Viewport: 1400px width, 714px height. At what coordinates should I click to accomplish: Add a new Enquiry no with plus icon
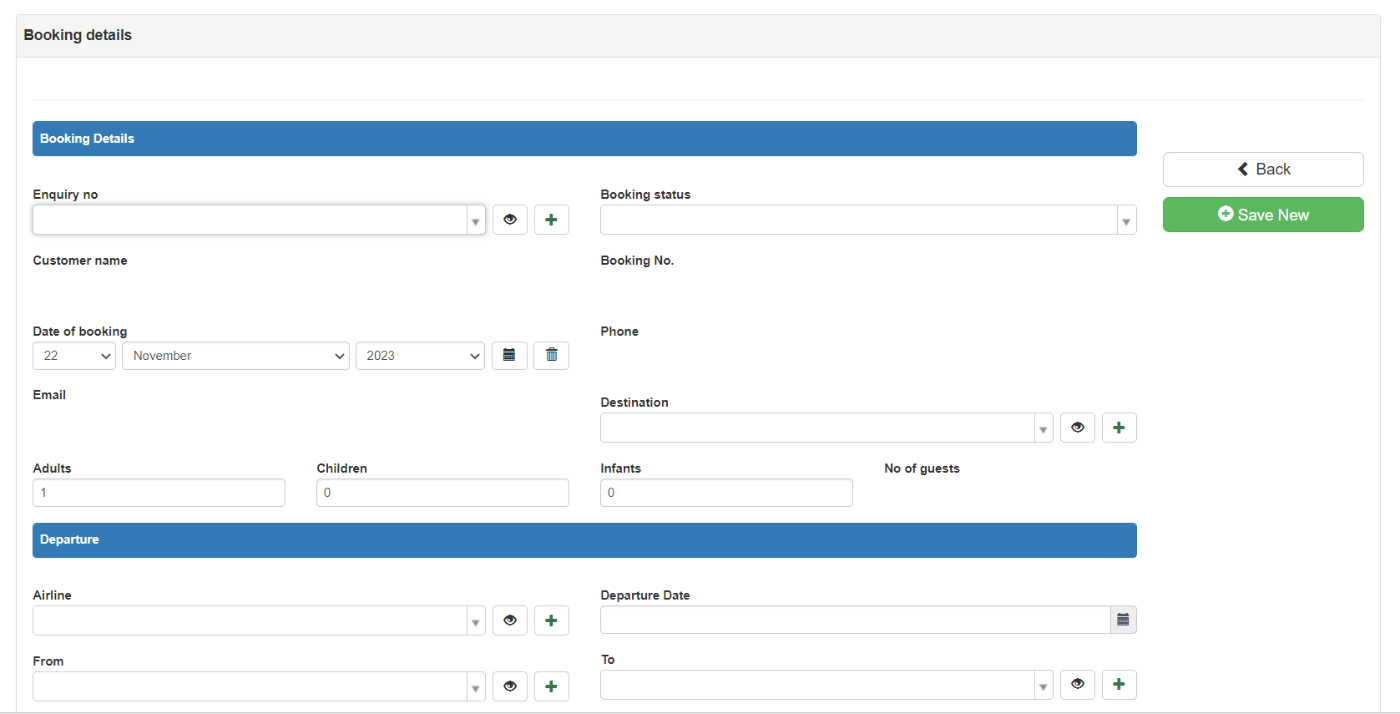[551, 220]
